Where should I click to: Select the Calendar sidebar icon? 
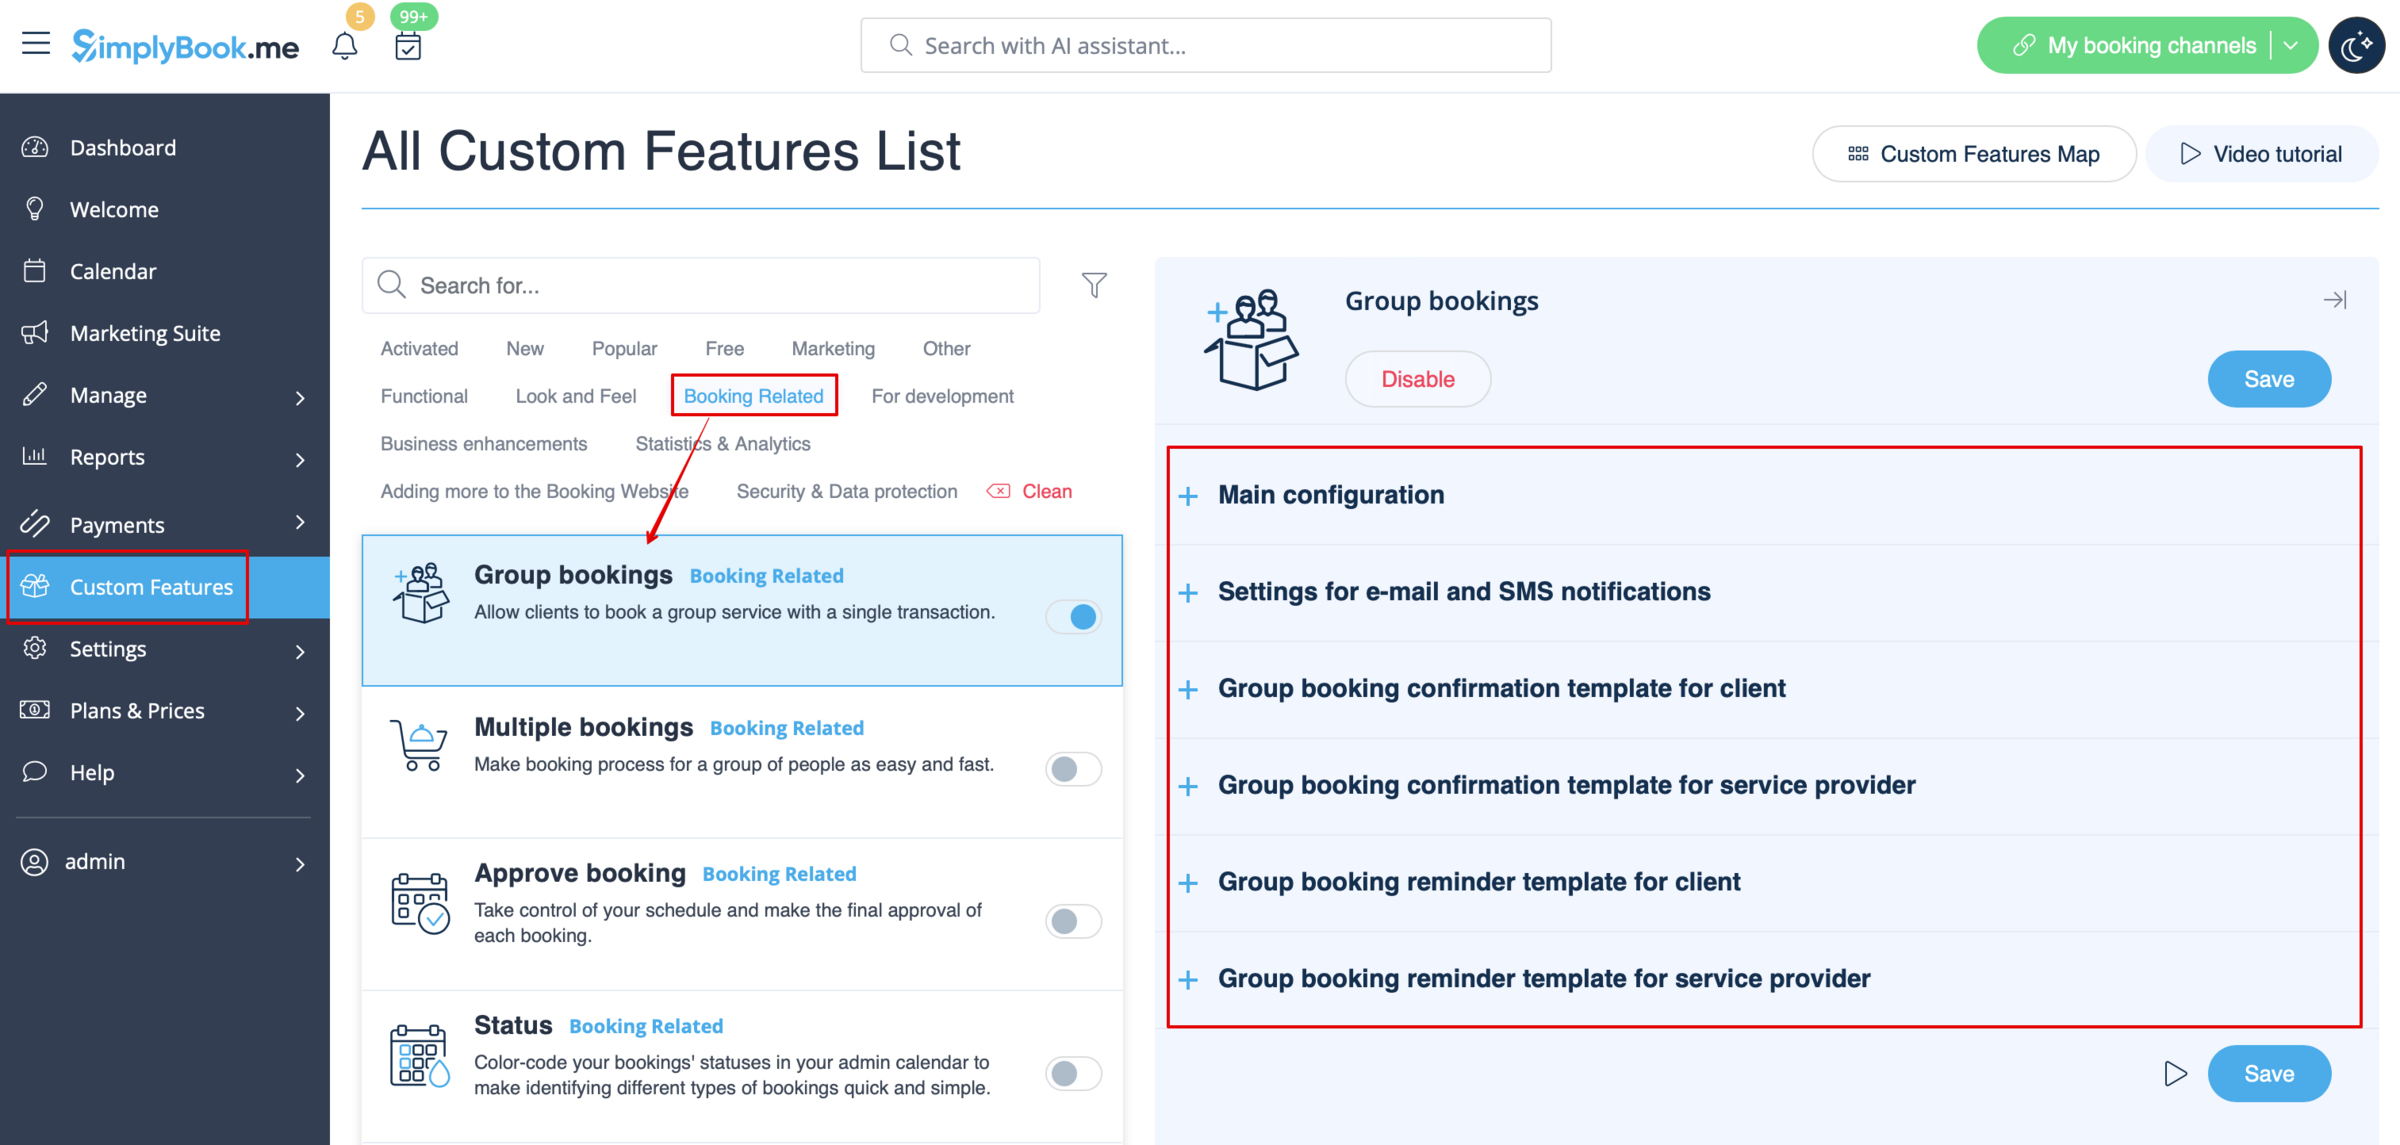(35, 270)
